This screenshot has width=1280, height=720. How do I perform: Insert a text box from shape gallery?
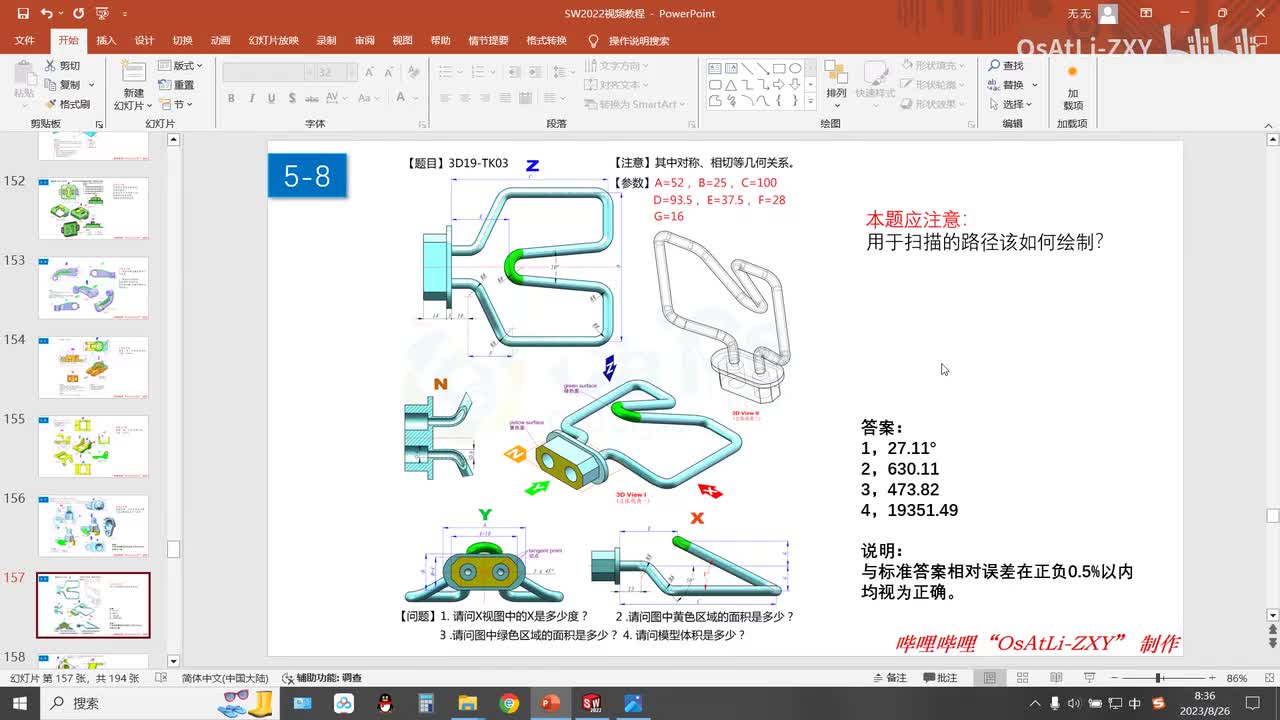click(715, 68)
